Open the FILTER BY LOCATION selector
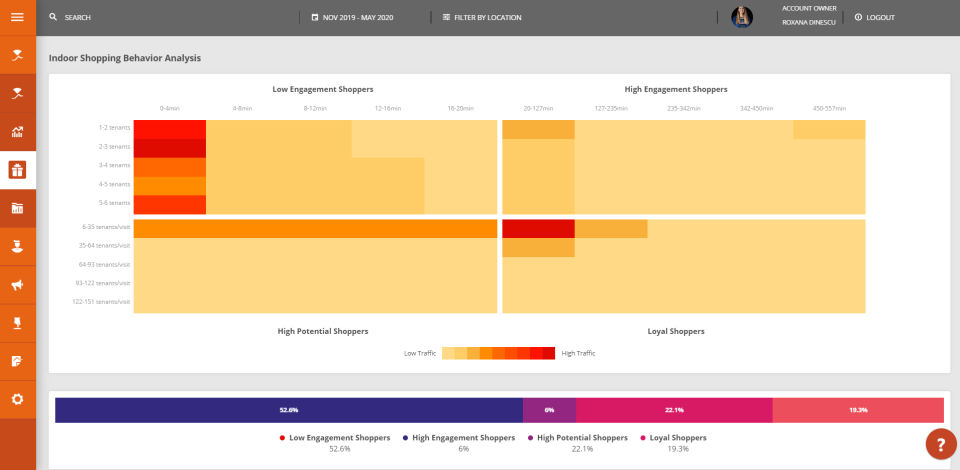This screenshot has width=960, height=470. point(488,18)
